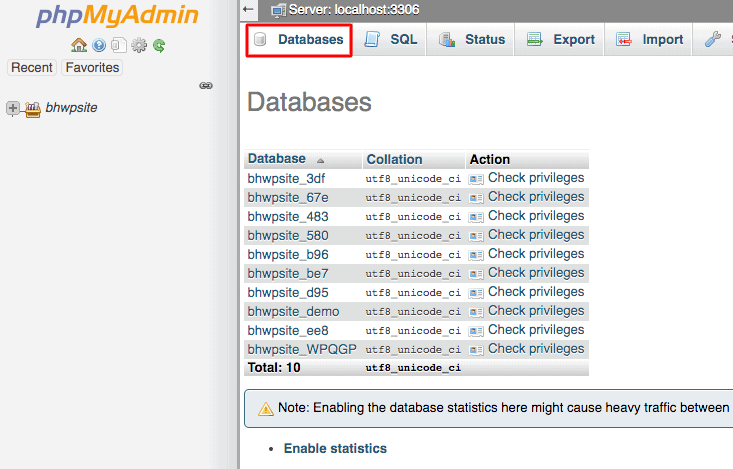
Task: Reload navigation with the green refresh icon
Action: [159, 45]
